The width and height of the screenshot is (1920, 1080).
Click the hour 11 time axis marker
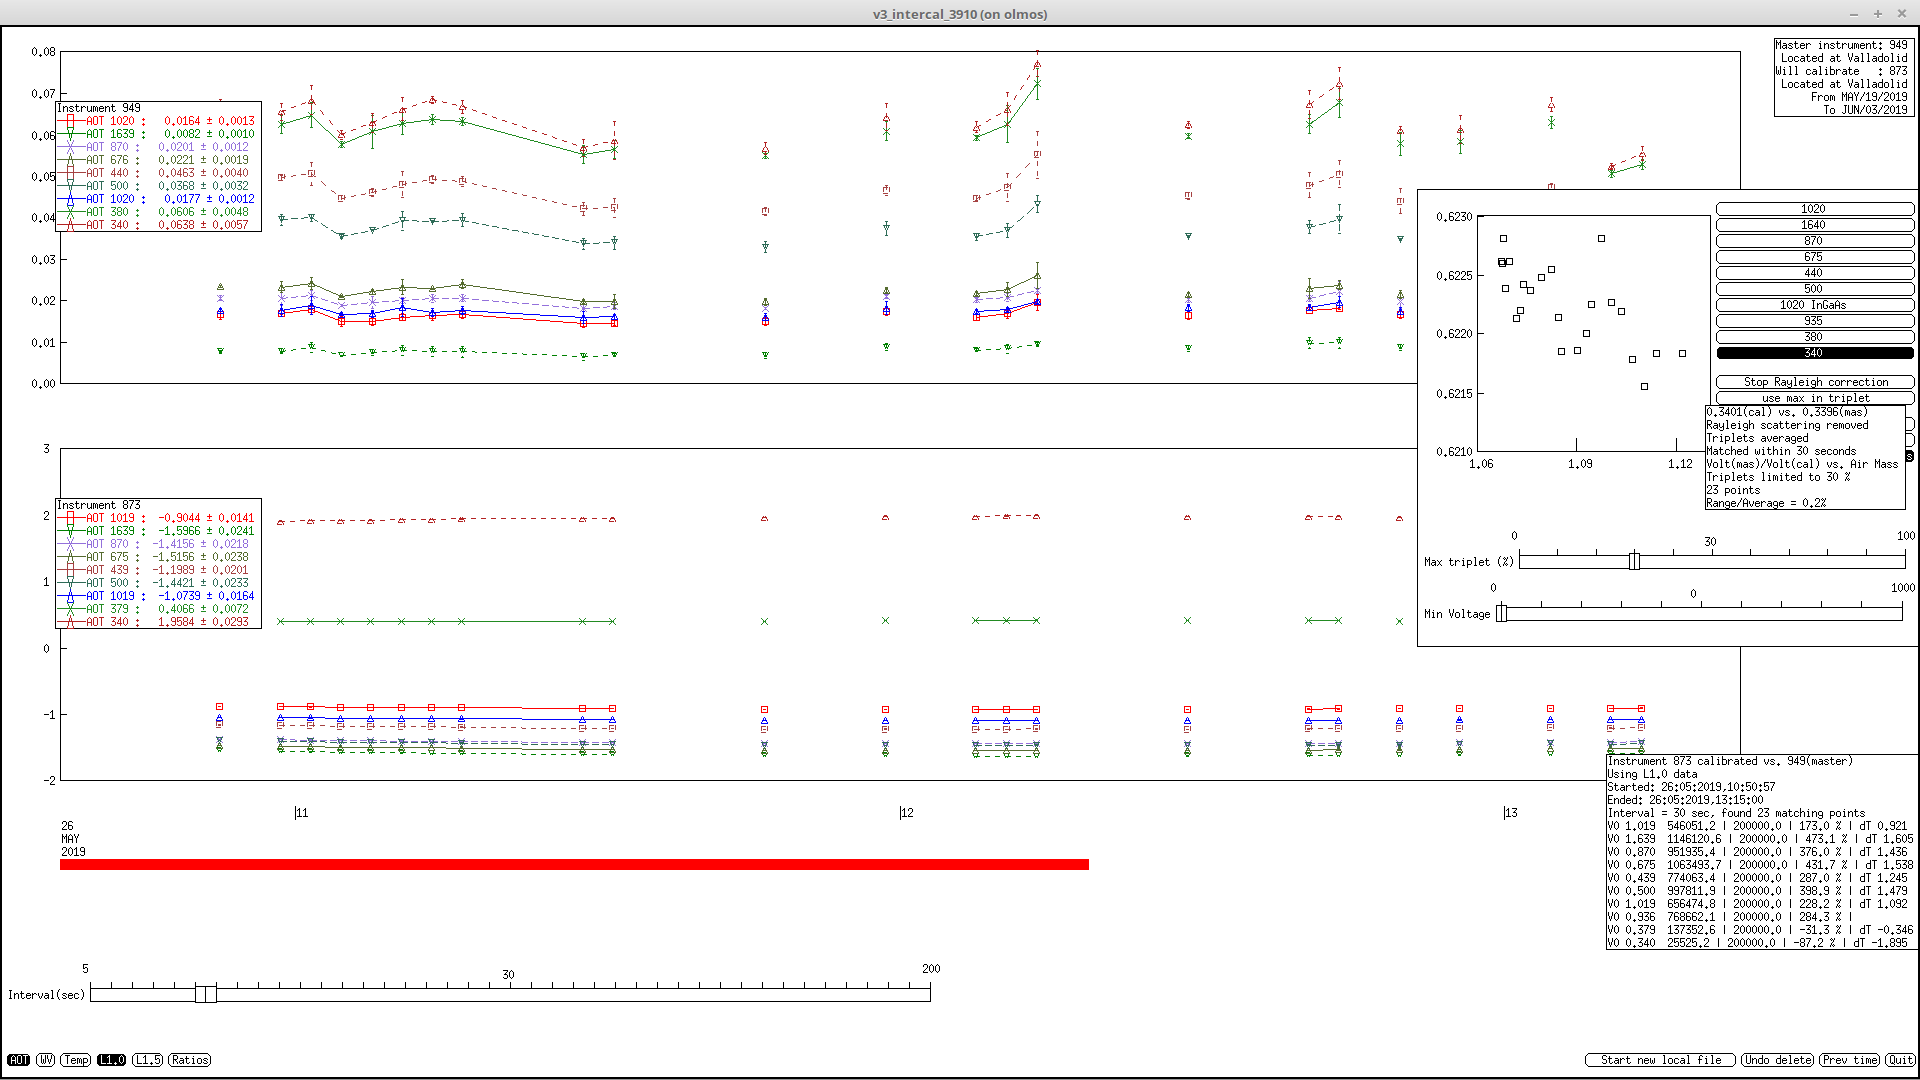(x=301, y=813)
